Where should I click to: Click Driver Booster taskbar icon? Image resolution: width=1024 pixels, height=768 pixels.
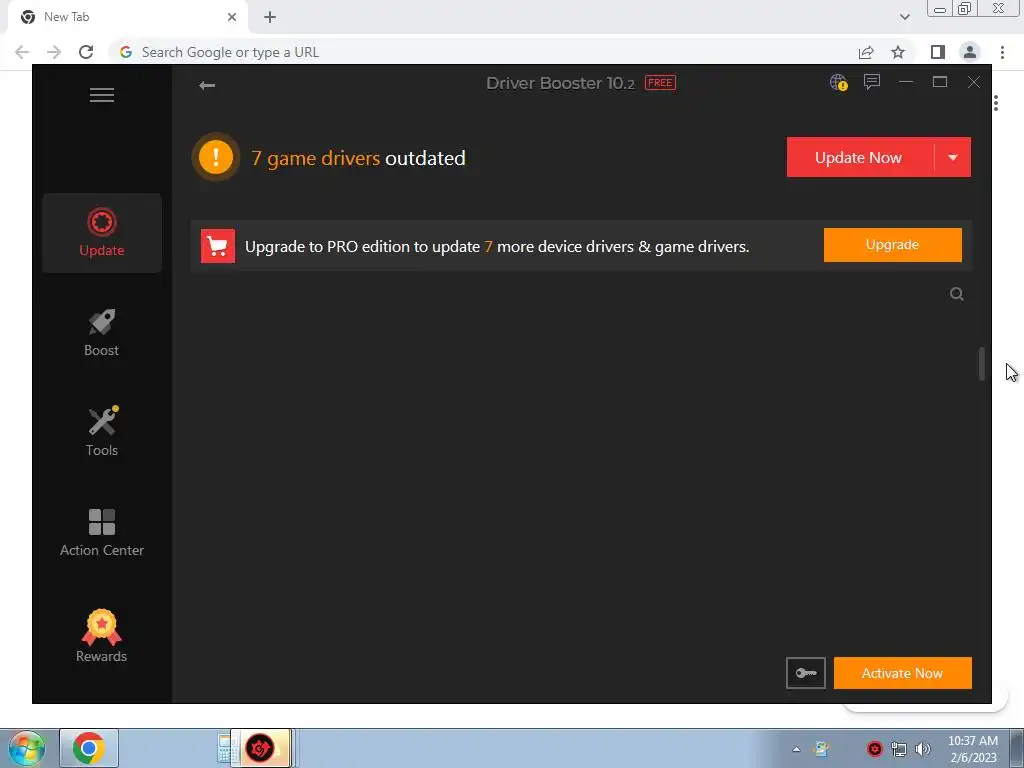point(260,748)
